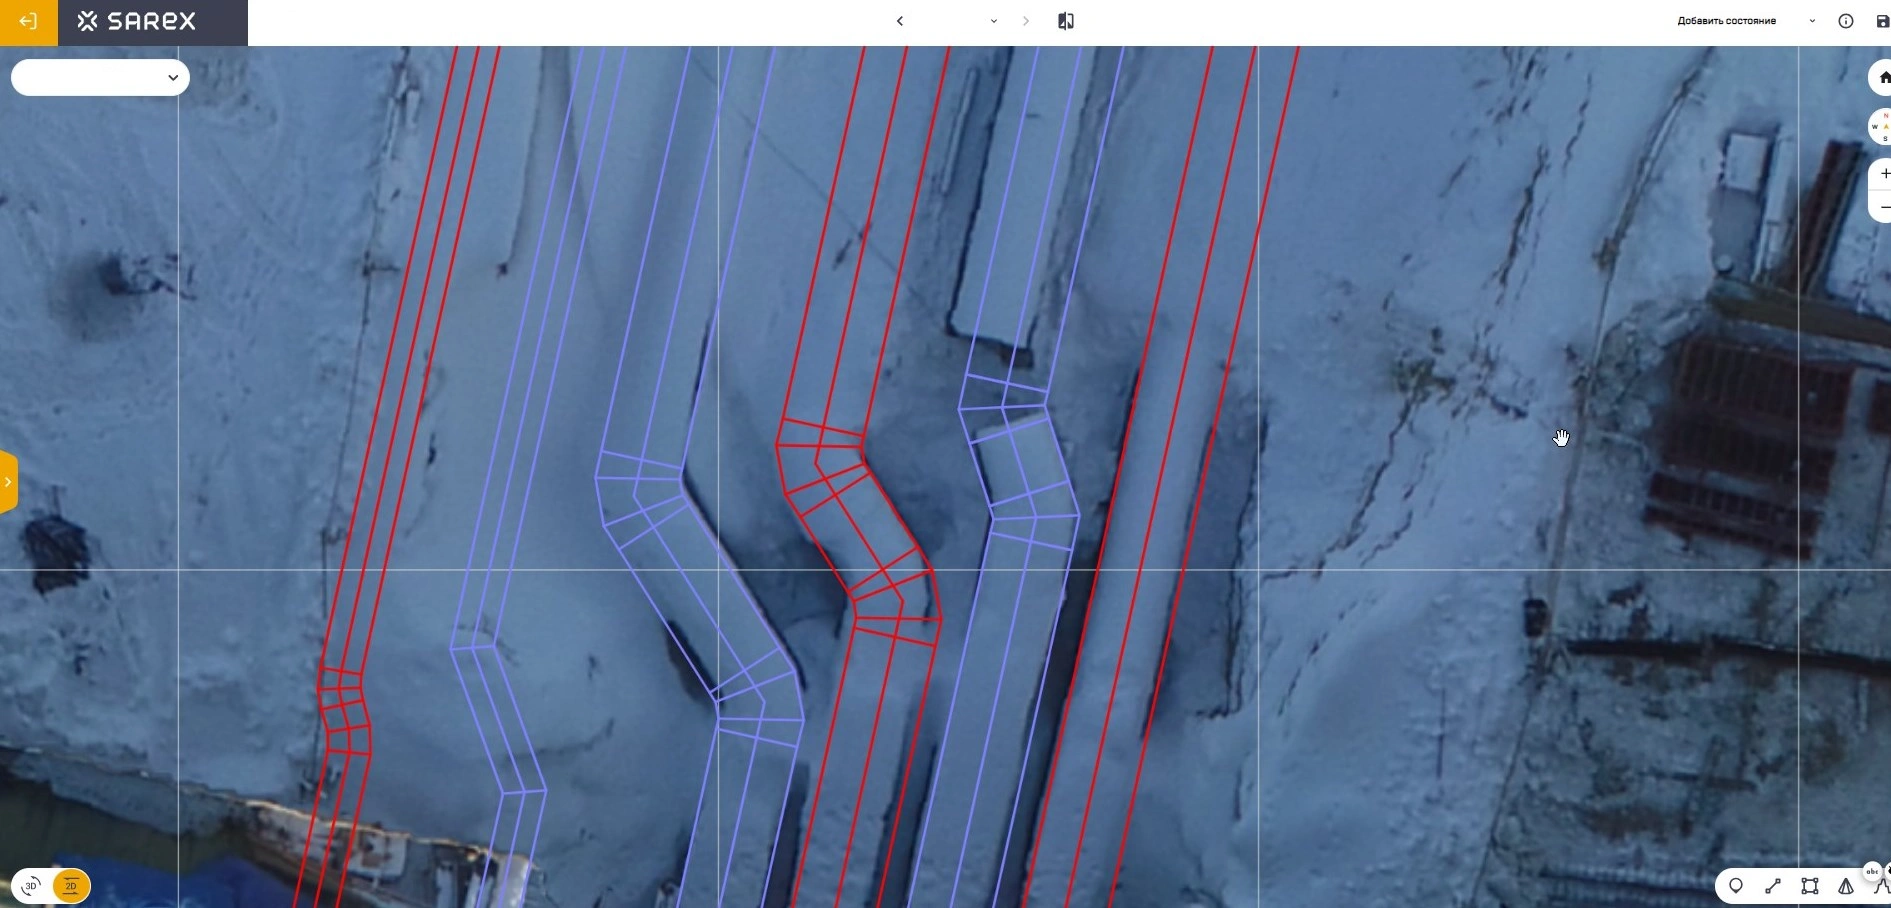
Task: Open the info icon in top bar
Action: 1846,21
